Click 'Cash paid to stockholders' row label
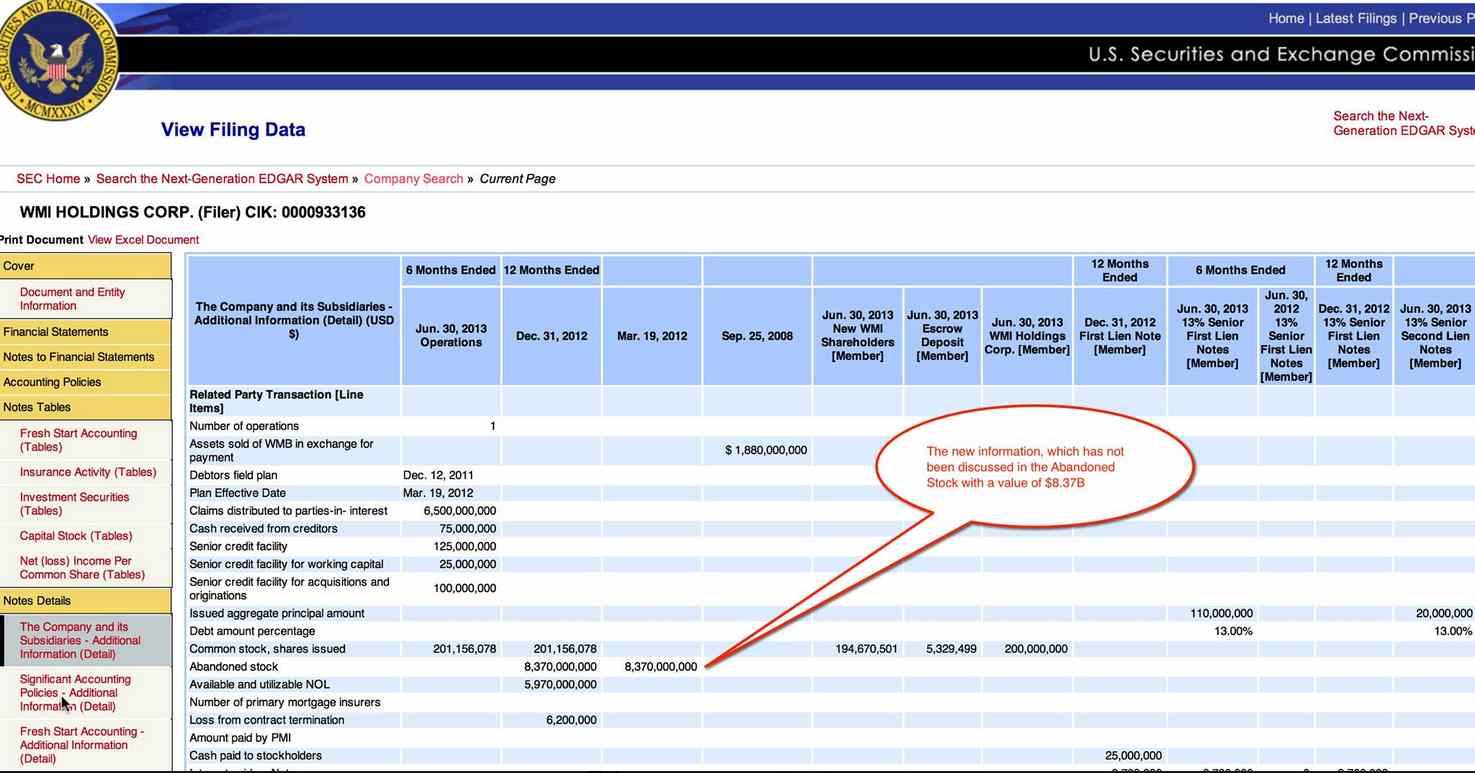This screenshot has height=773, width=1475. (256, 756)
